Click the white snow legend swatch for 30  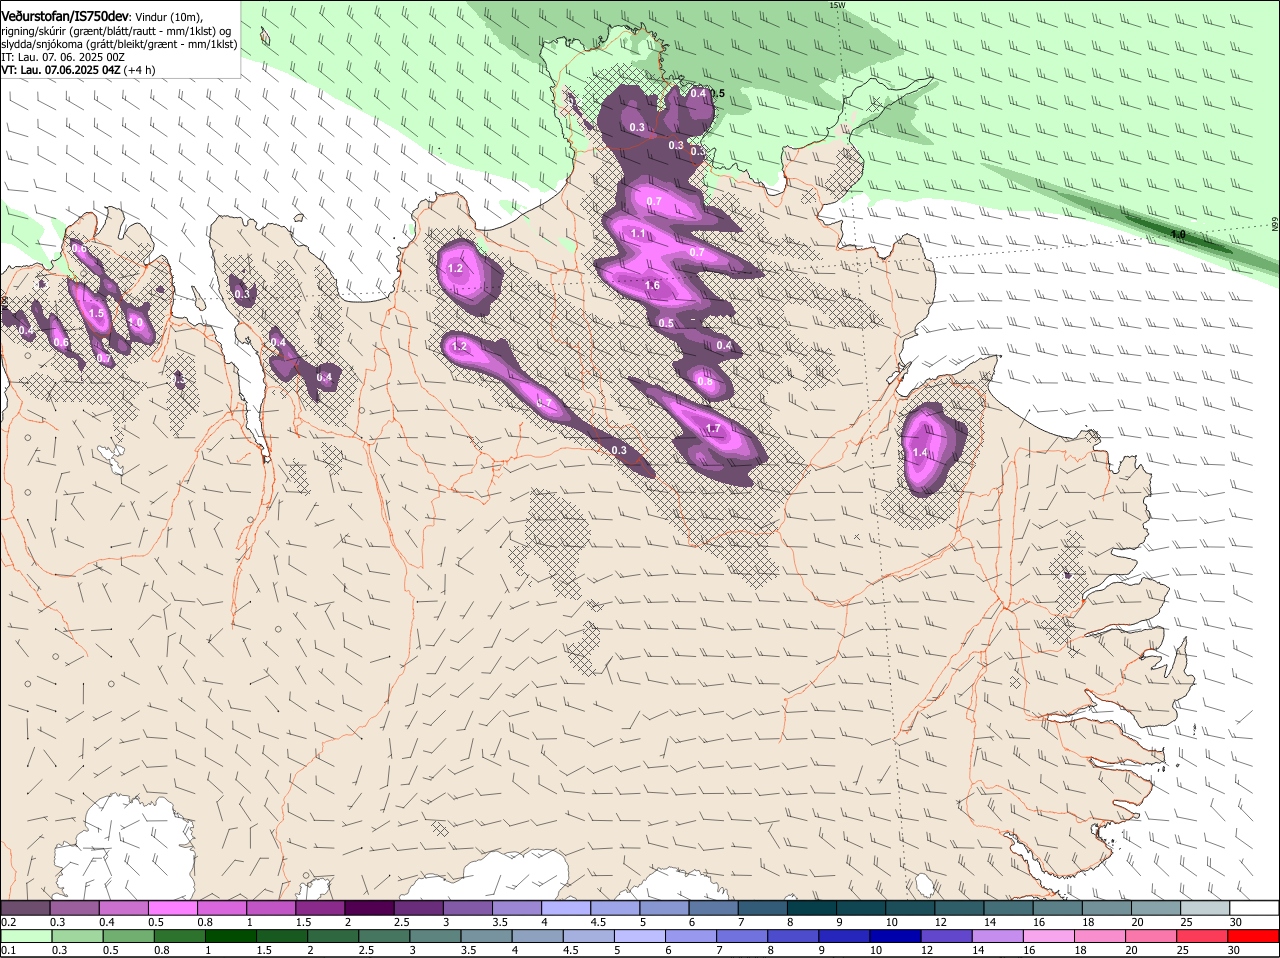(x=1254, y=908)
